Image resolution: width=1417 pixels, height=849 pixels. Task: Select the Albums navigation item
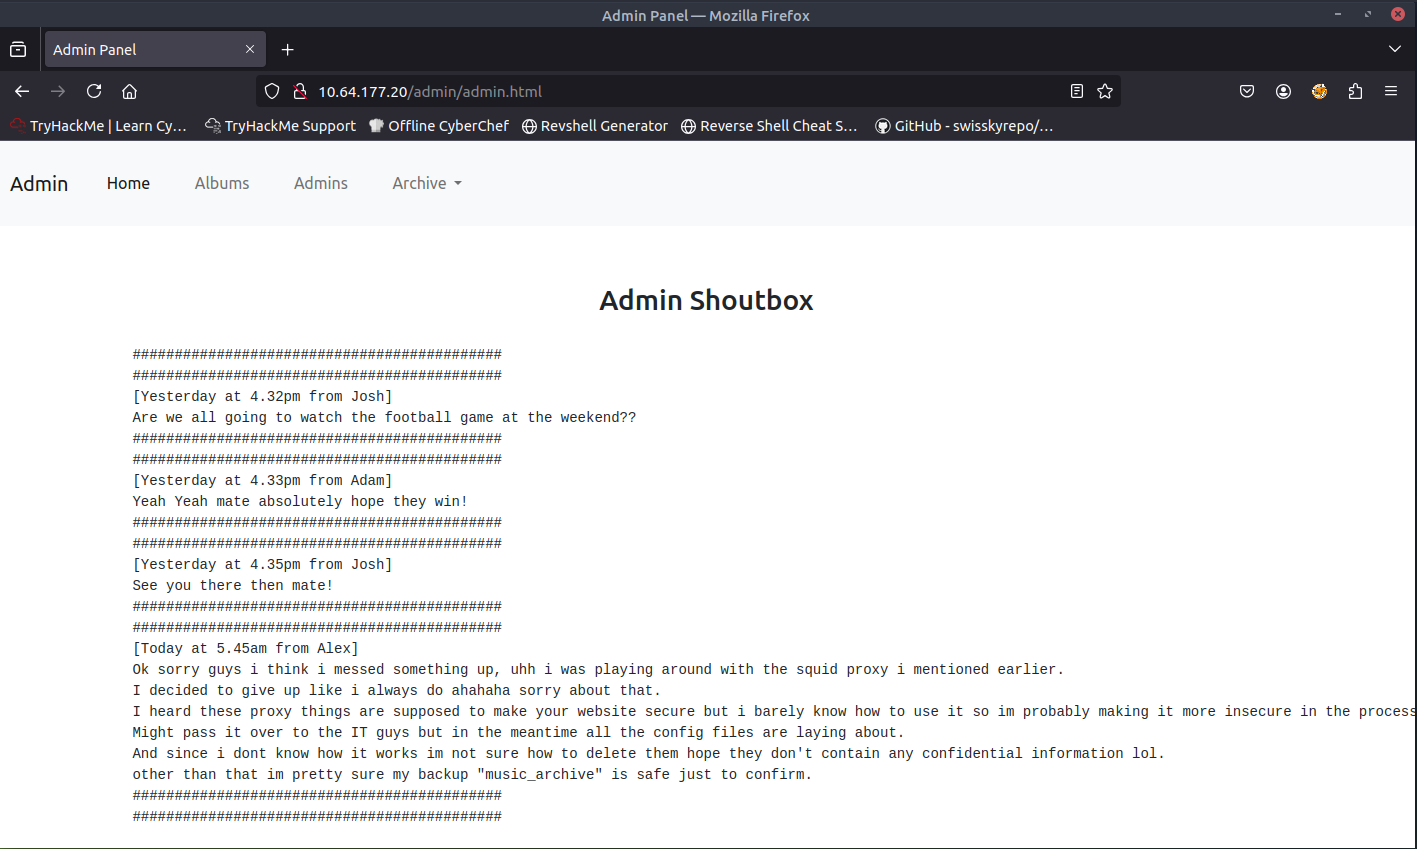point(222,183)
